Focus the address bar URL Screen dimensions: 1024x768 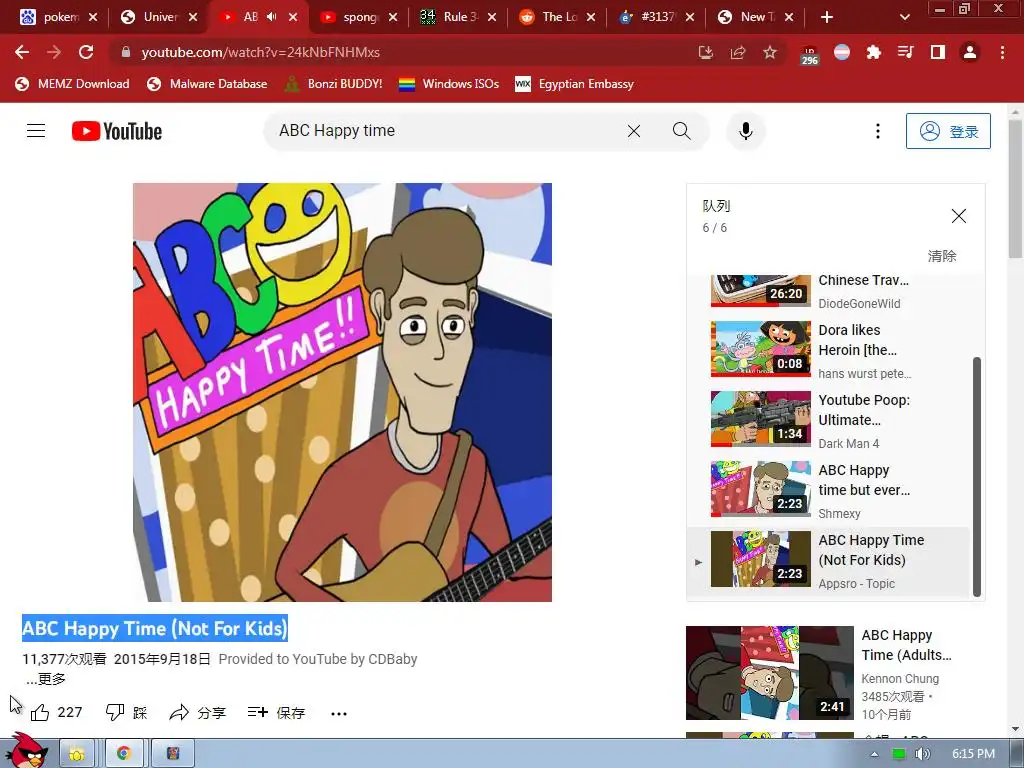tap(261, 52)
